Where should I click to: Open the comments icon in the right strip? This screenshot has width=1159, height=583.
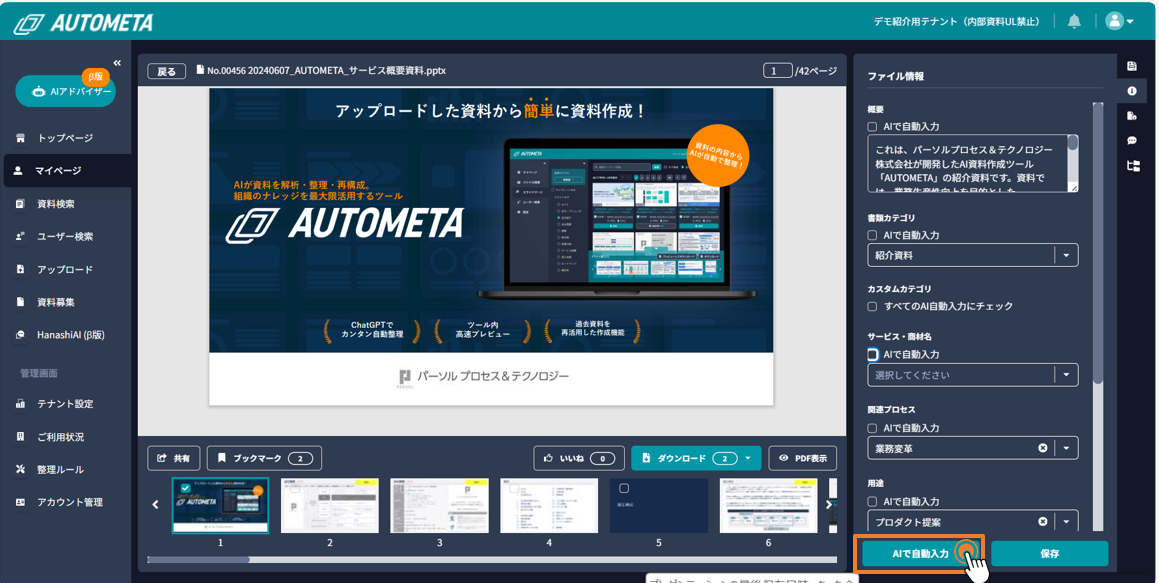click(x=1132, y=140)
